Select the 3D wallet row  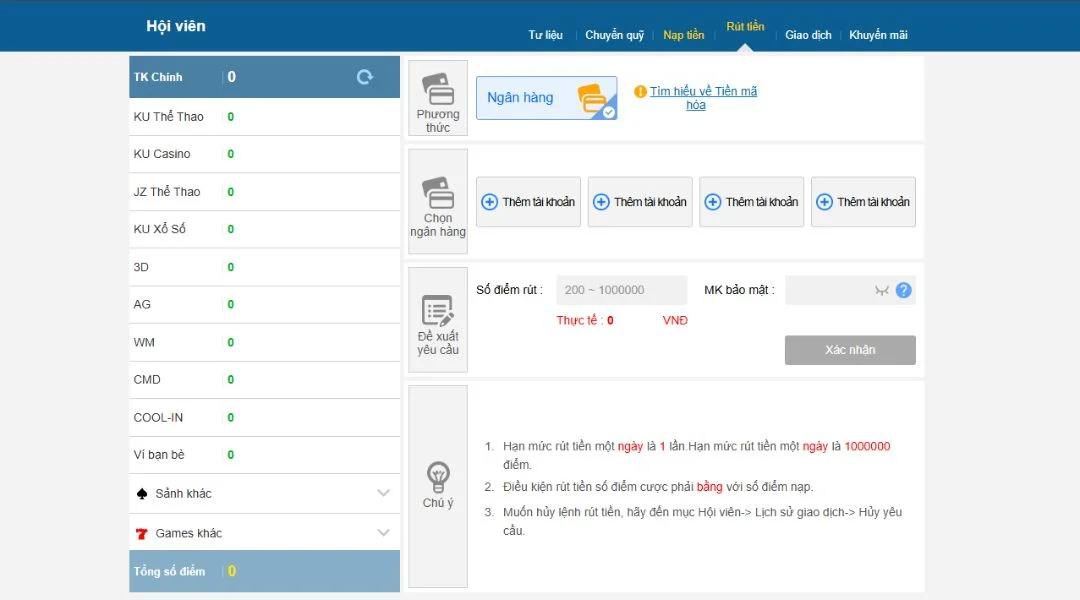click(264, 267)
